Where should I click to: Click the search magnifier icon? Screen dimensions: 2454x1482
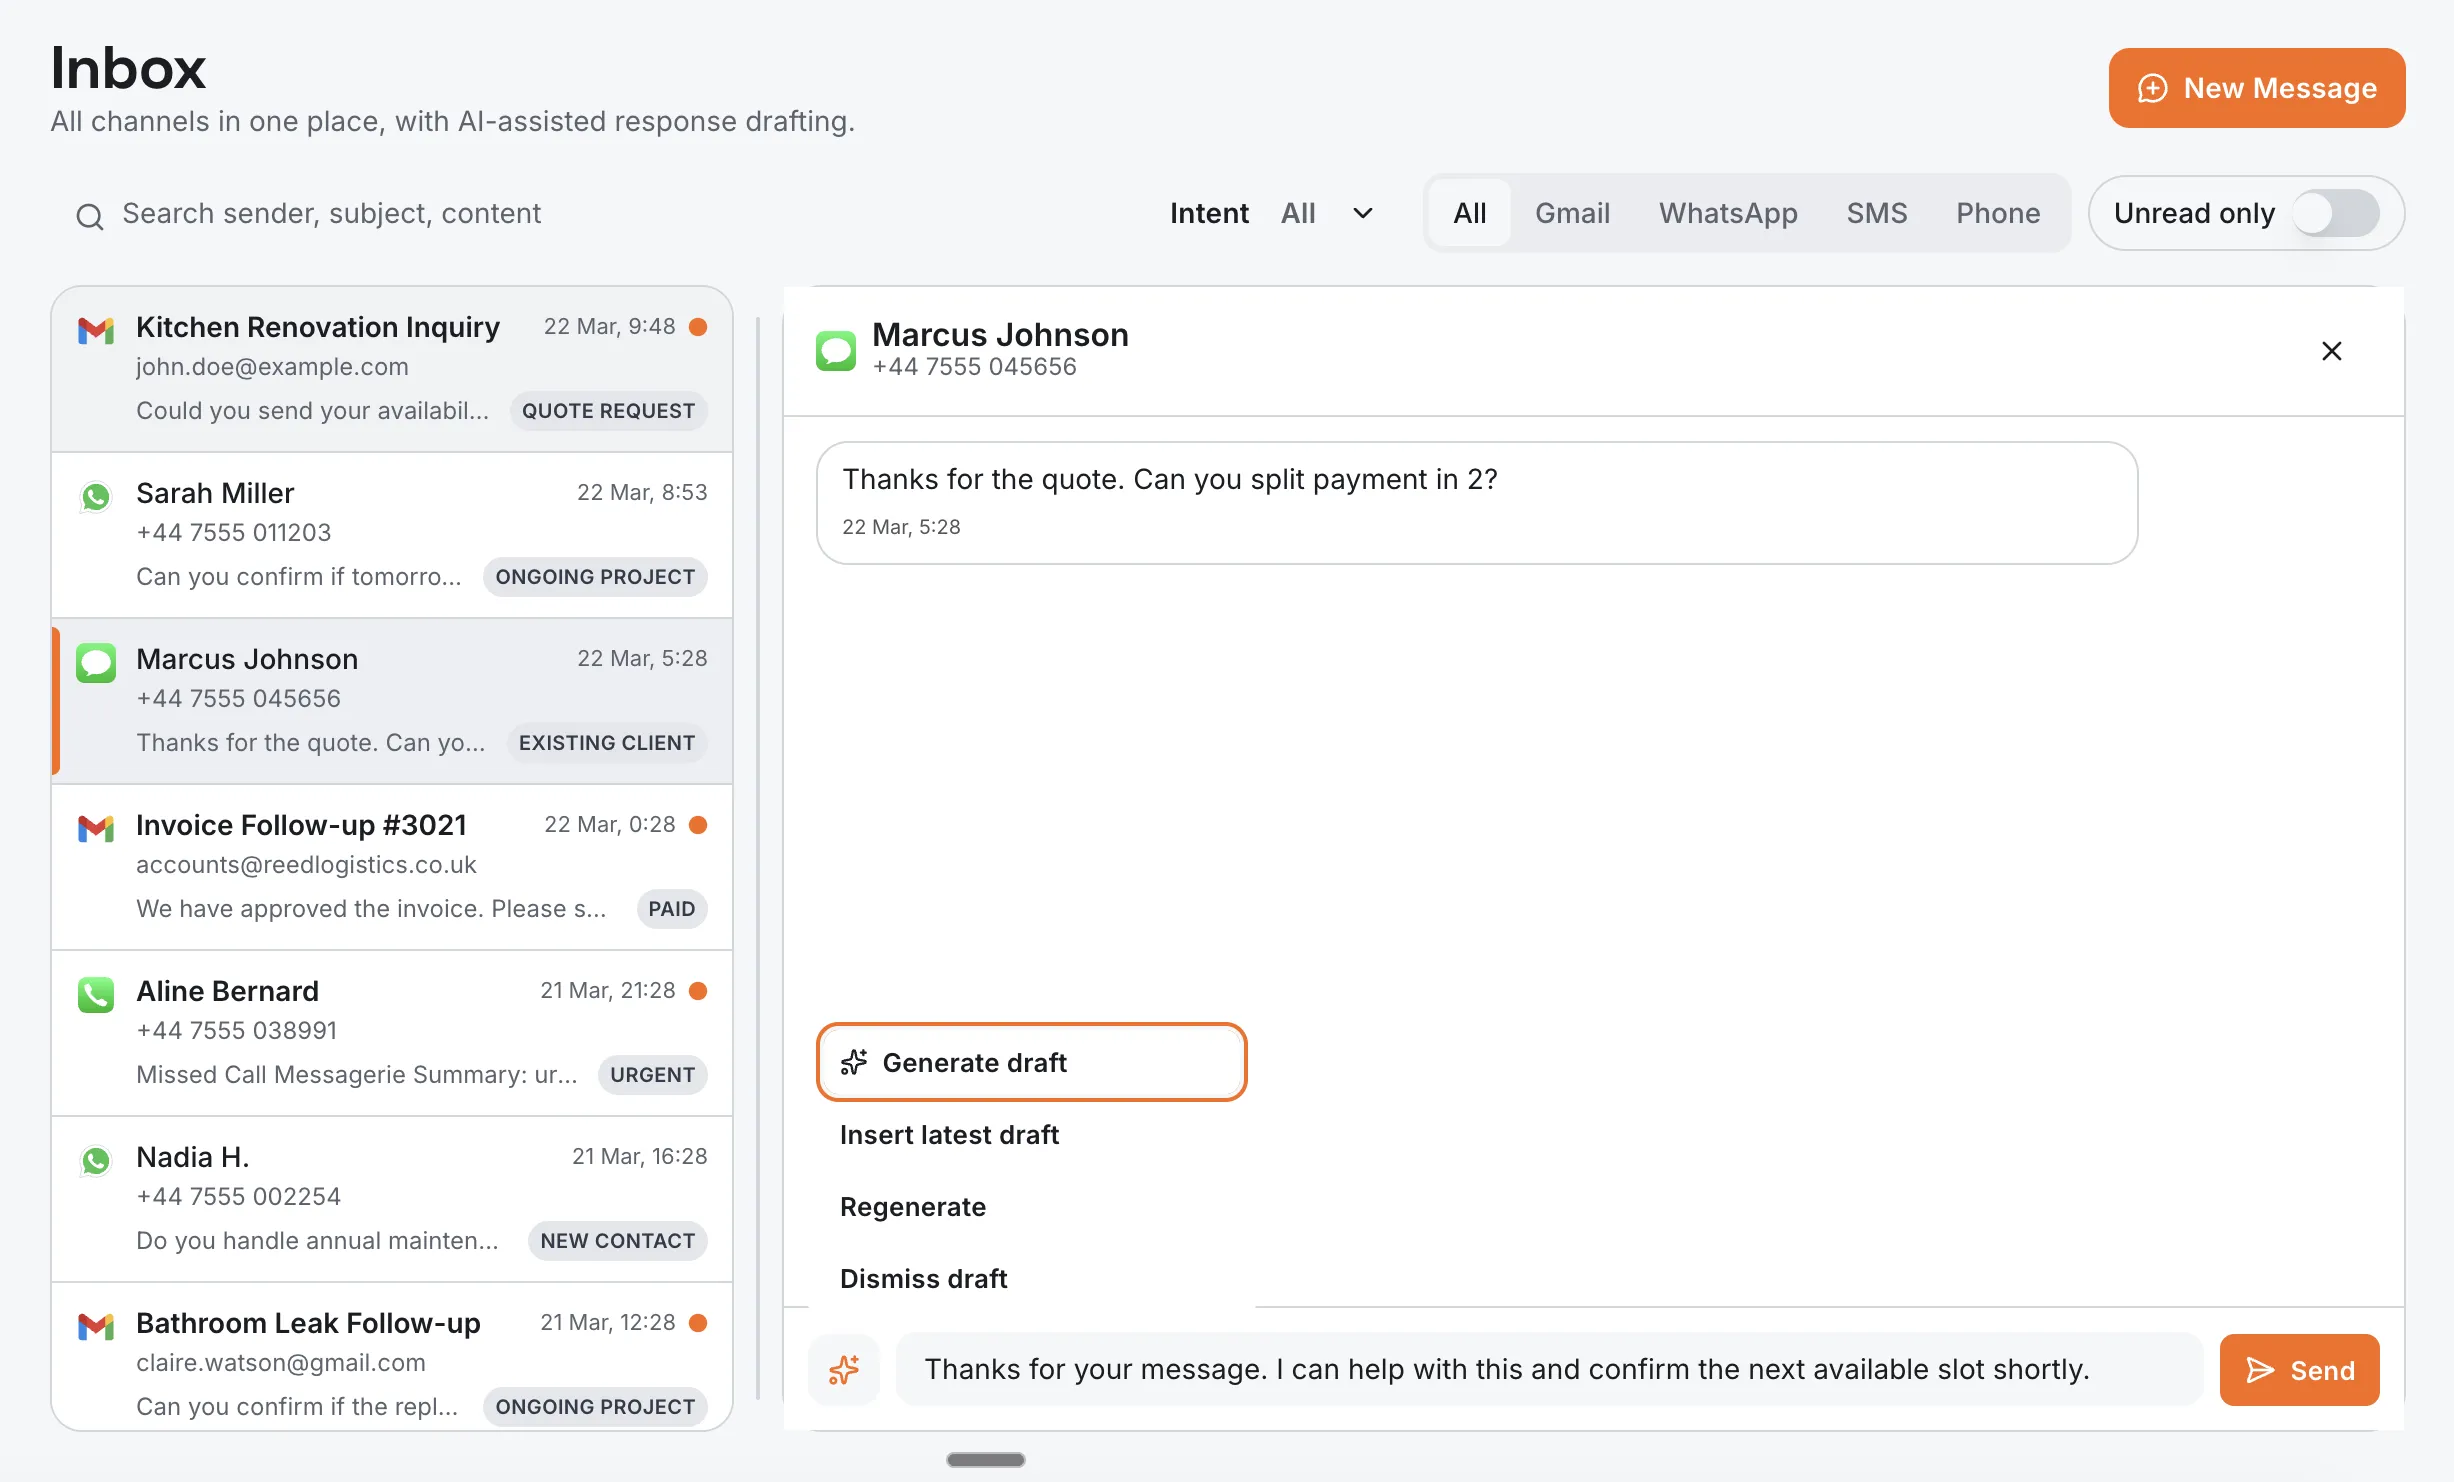[x=89, y=216]
